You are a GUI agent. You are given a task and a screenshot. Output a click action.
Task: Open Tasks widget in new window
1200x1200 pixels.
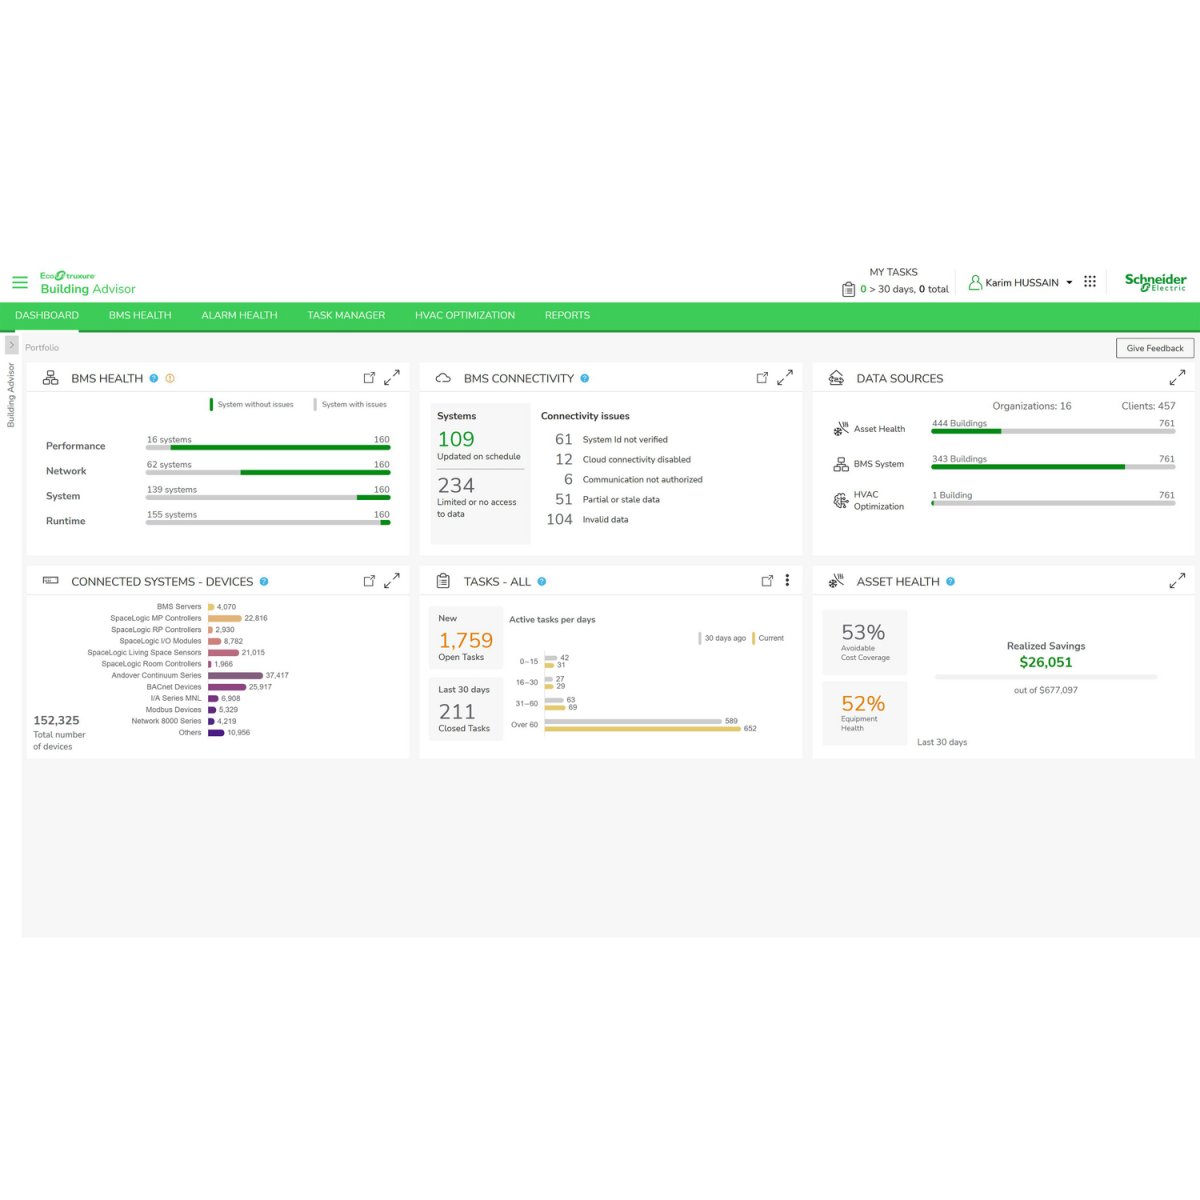[767, 580]
